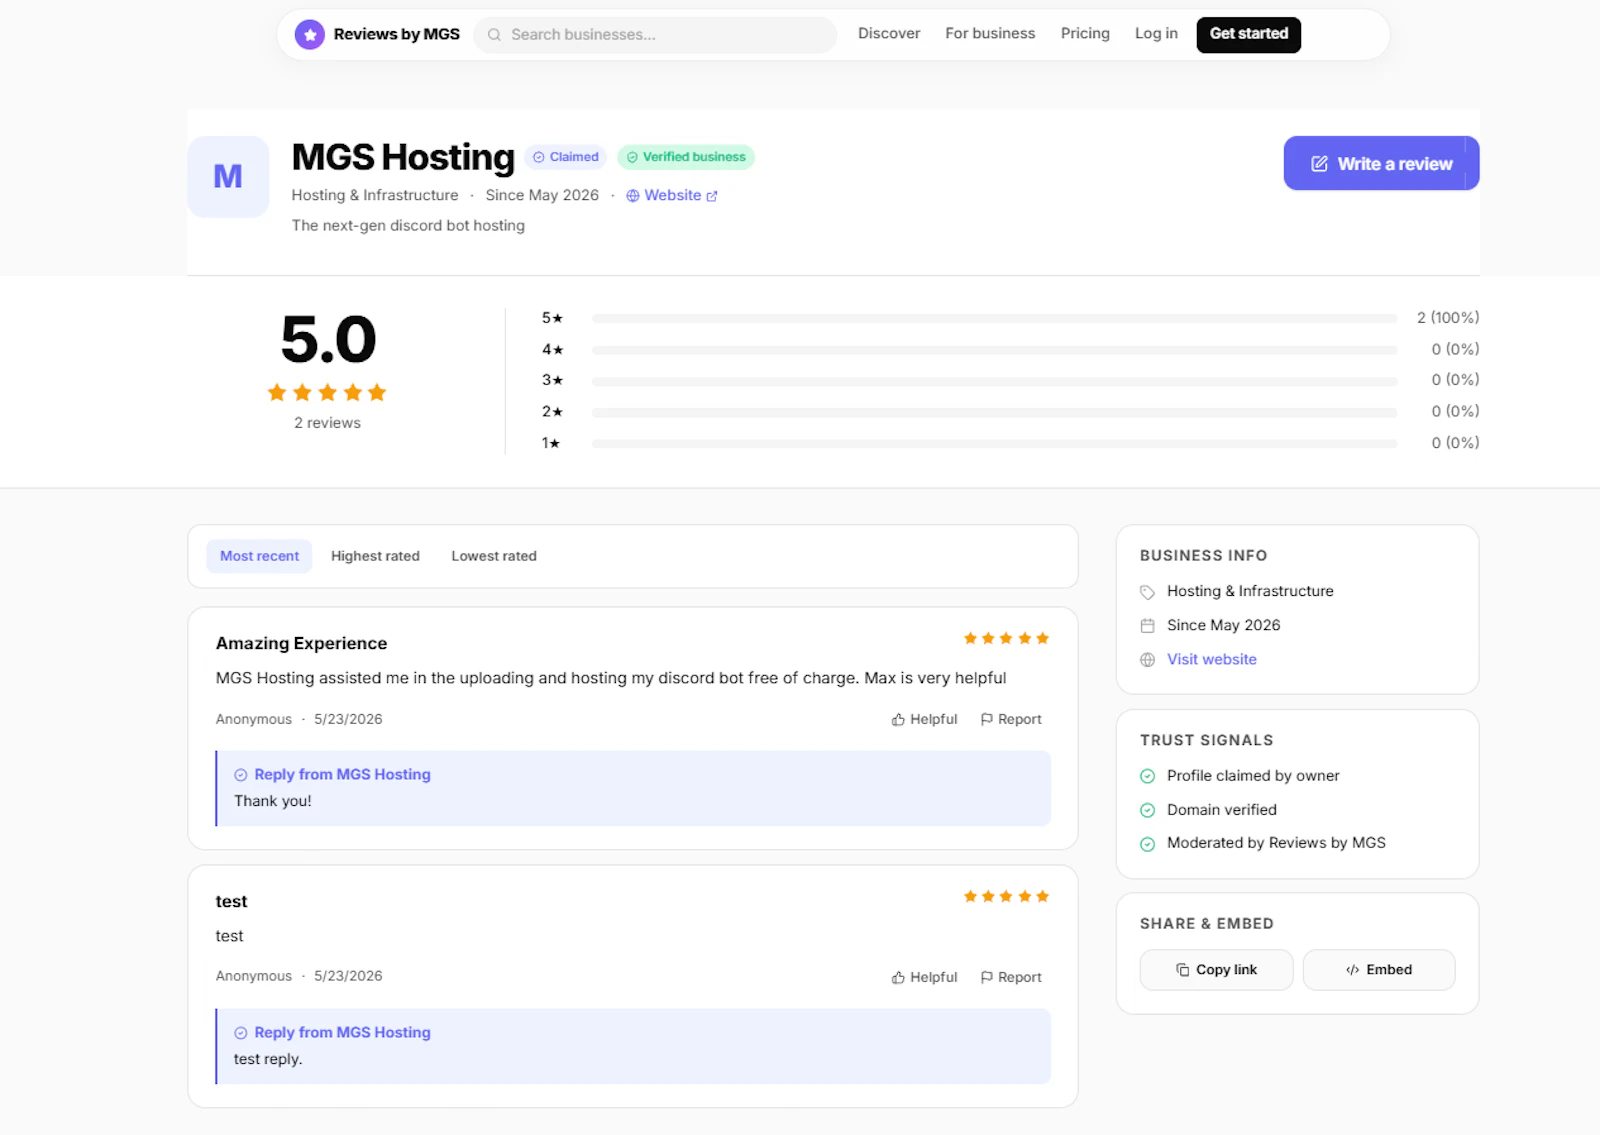
Task: Click The next-gen discord bot hosting tagline
Action: (x=408, y=225)
